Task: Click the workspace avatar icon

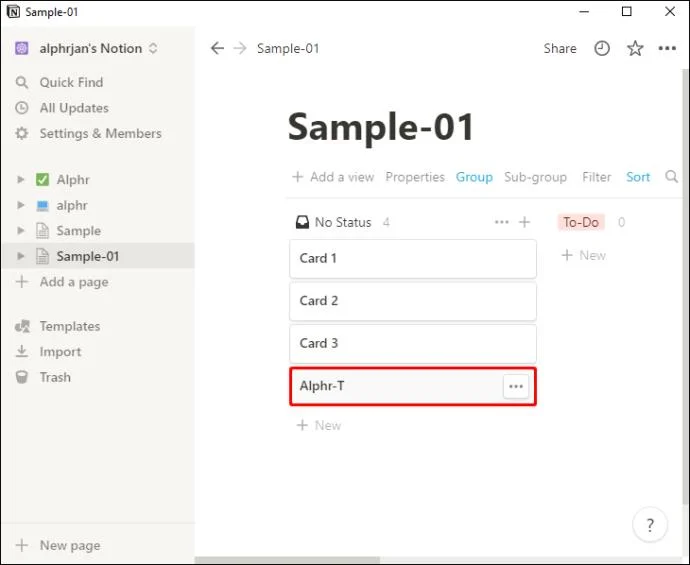Action: pyautogui.click(x=22, y=48)
